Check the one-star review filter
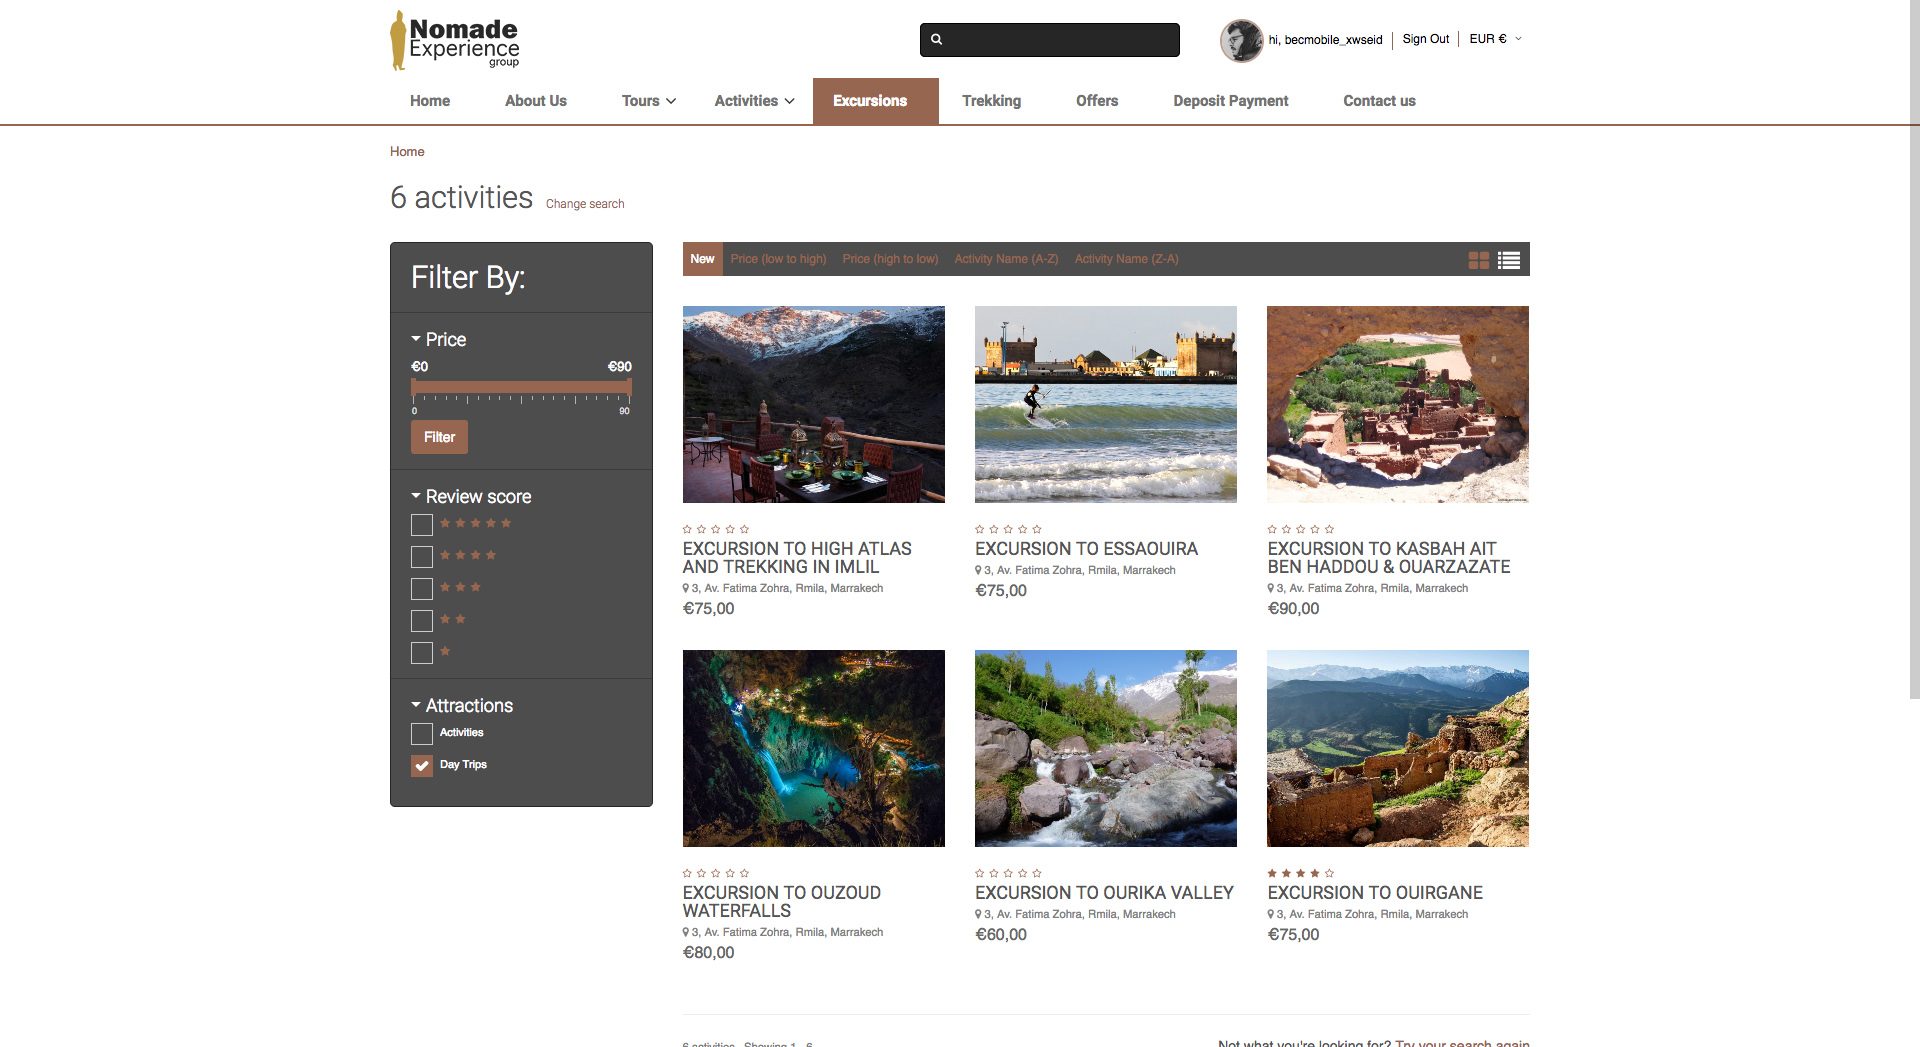Screen dimensions: 1920x1047 (x=422, y=652)
